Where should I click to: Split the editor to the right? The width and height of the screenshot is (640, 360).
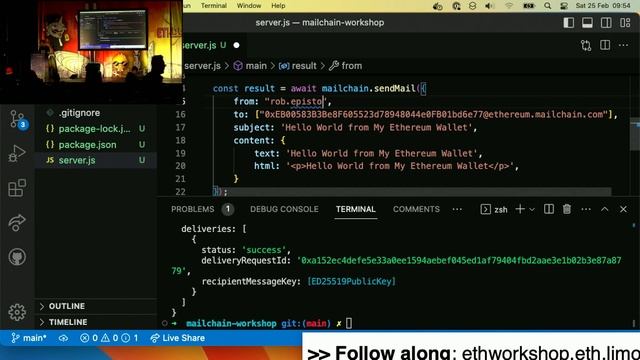[605, 45]
